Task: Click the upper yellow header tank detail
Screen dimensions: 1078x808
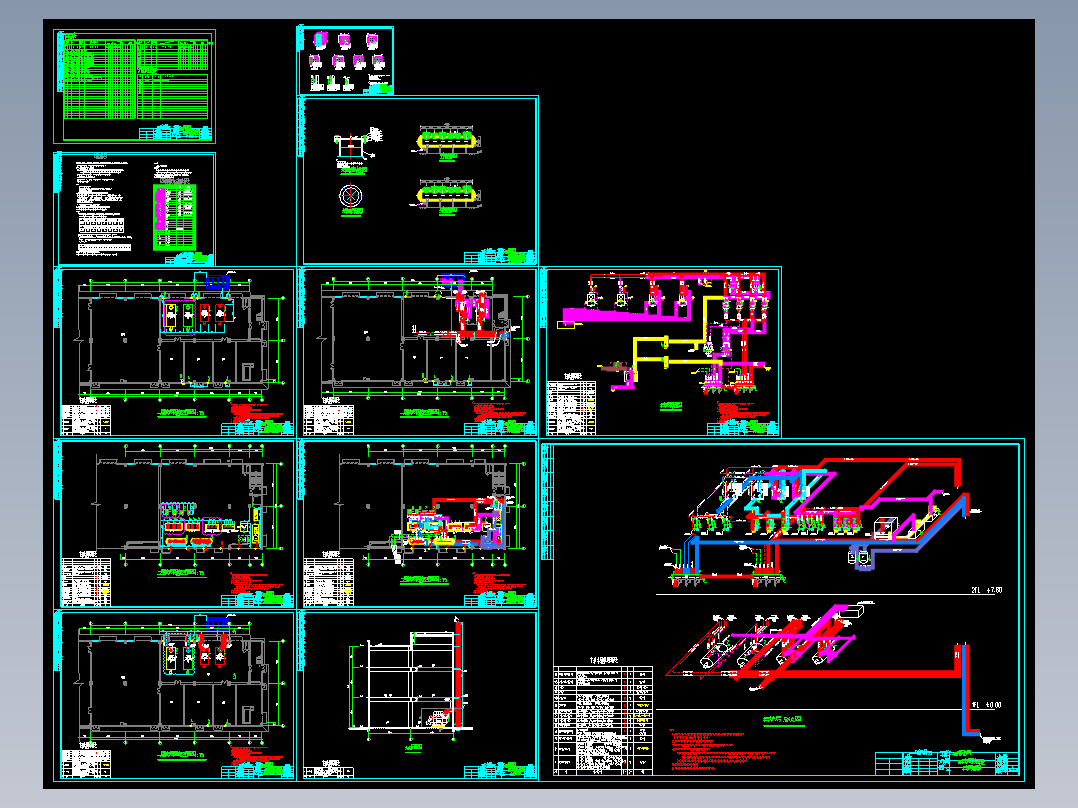Action: tap(448, 140)
